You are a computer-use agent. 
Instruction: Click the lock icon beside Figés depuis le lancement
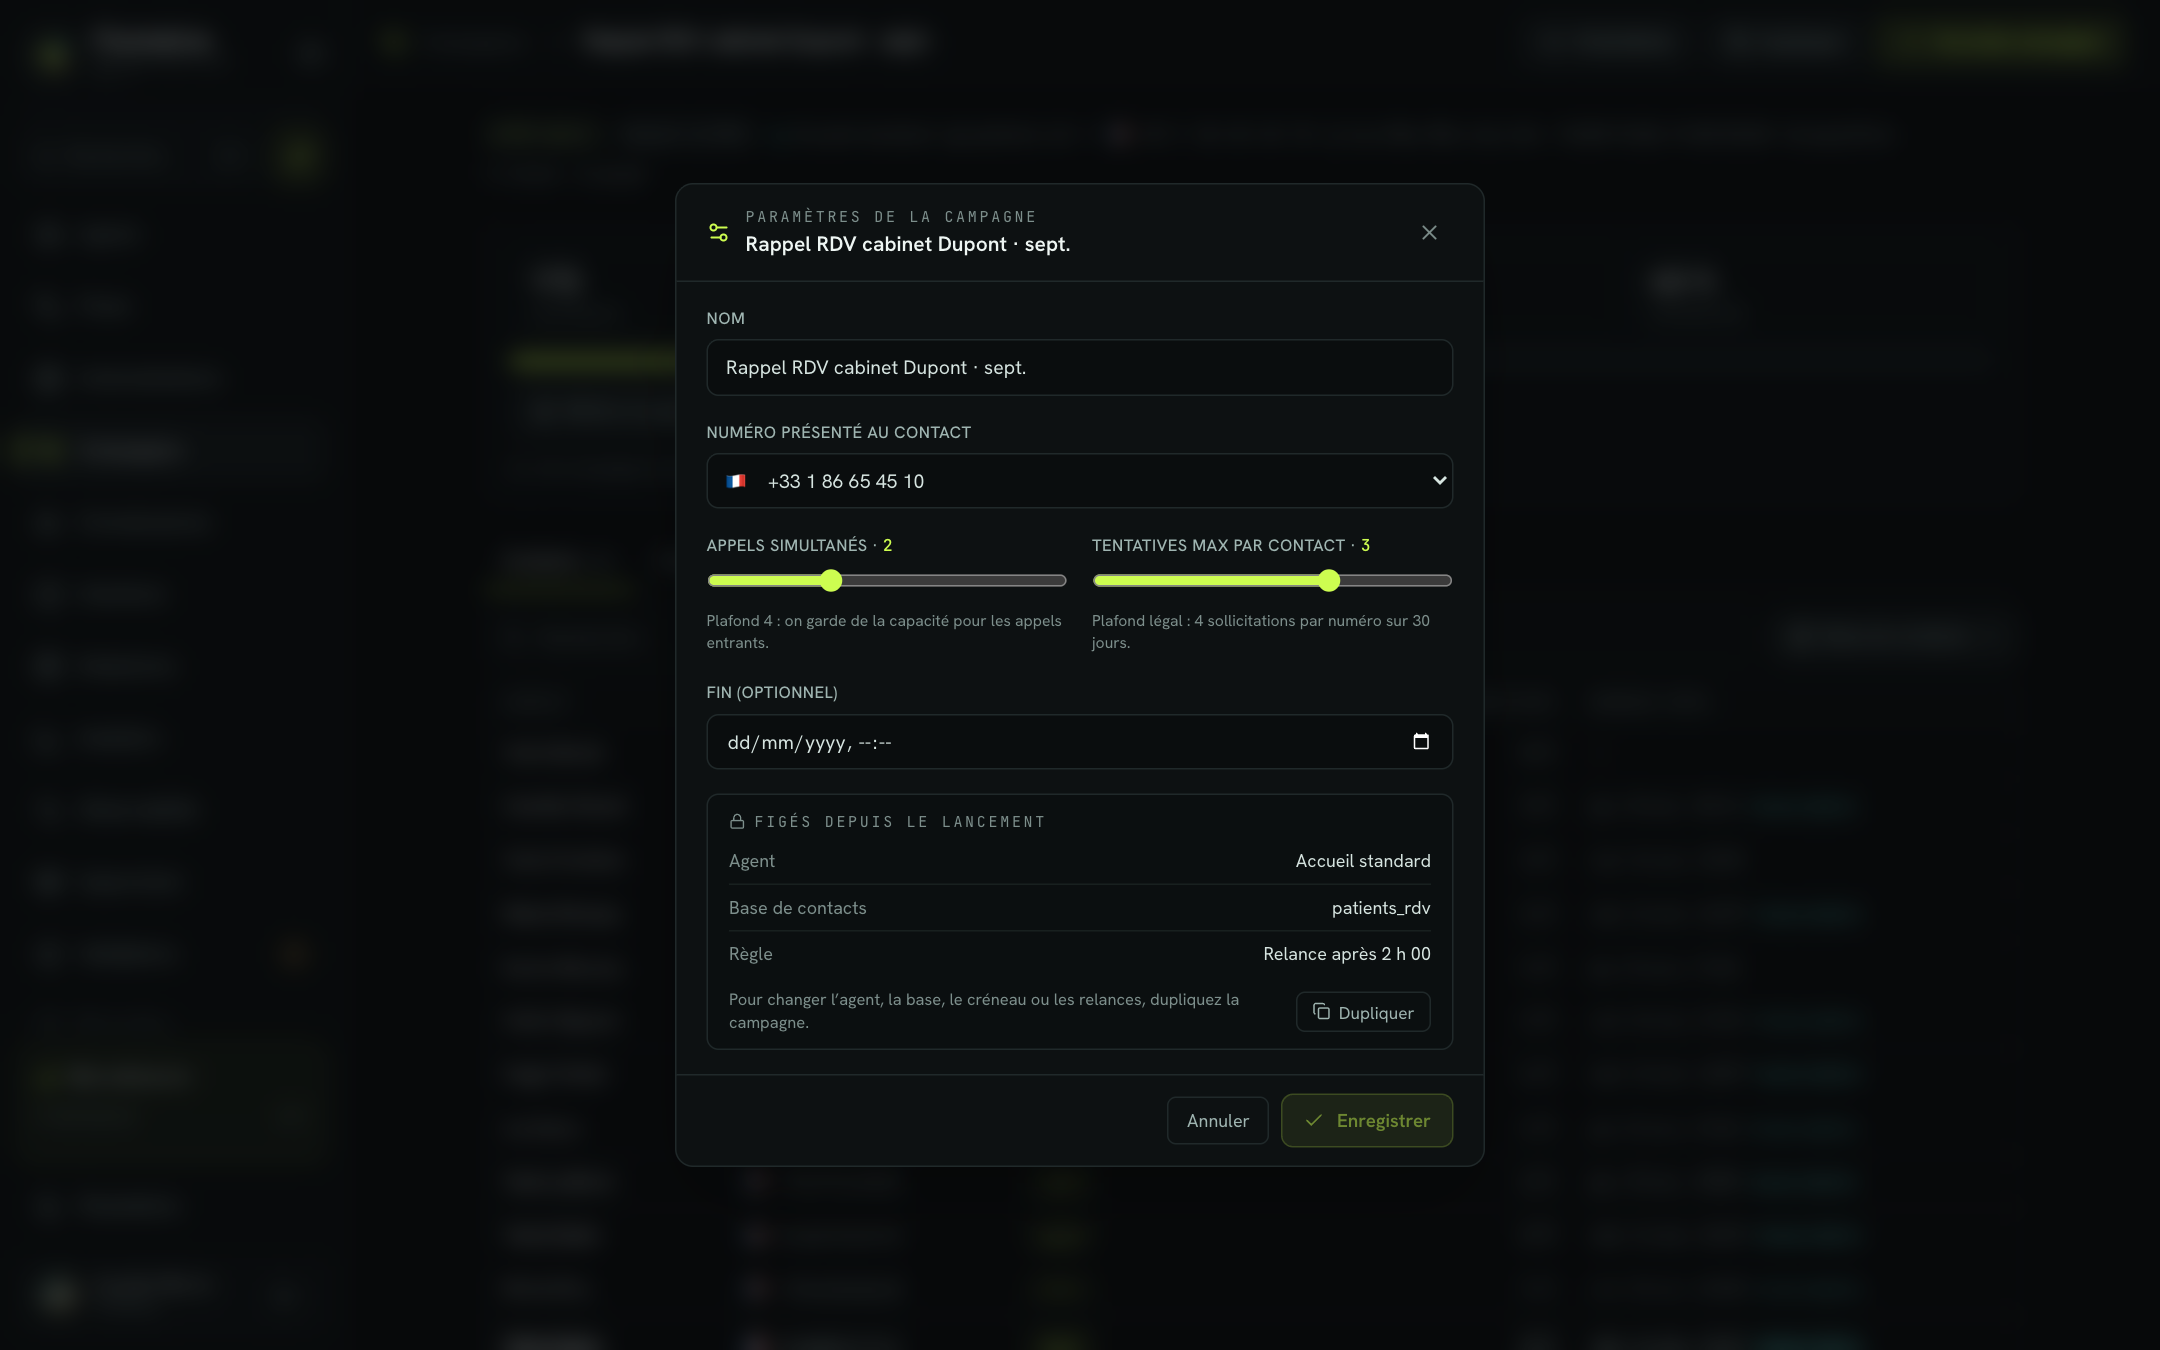737,821
